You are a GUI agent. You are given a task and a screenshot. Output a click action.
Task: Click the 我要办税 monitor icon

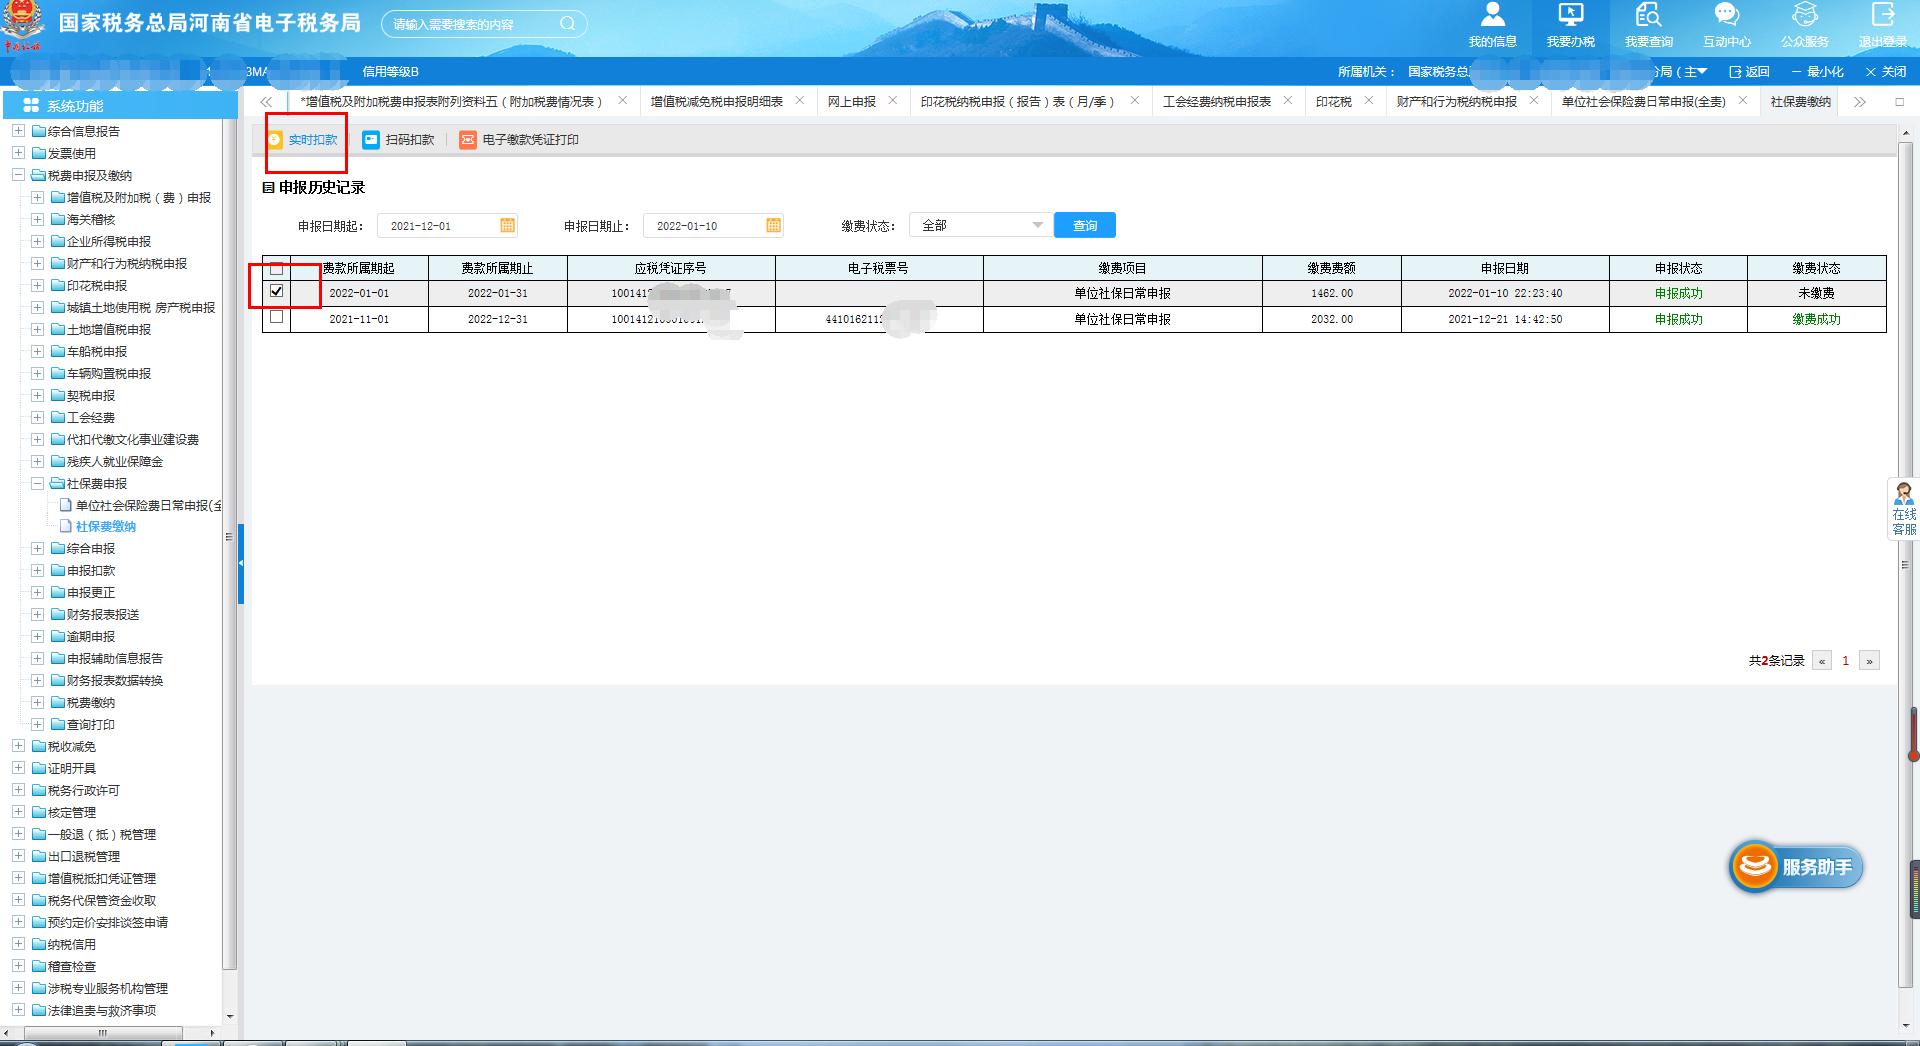[1570, 17]
